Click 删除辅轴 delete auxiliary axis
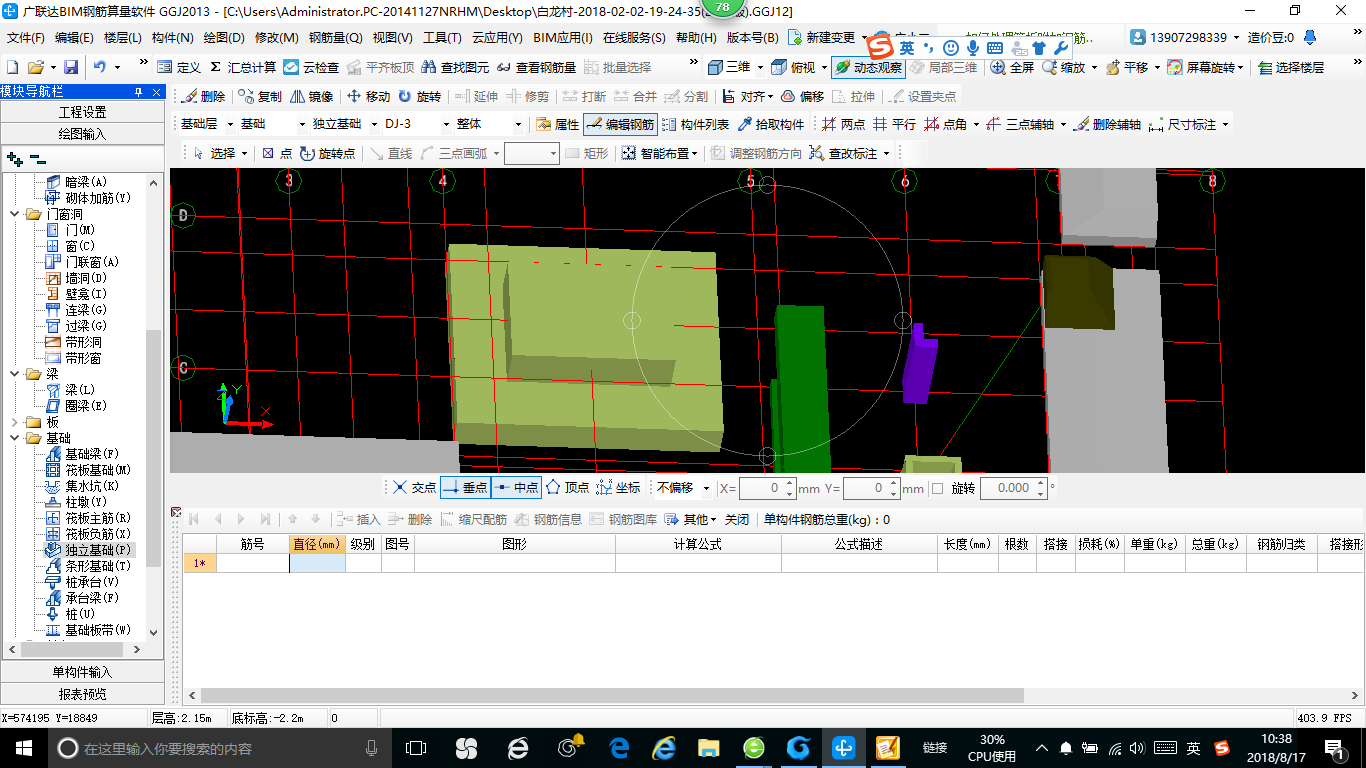 pos(1107,125)
